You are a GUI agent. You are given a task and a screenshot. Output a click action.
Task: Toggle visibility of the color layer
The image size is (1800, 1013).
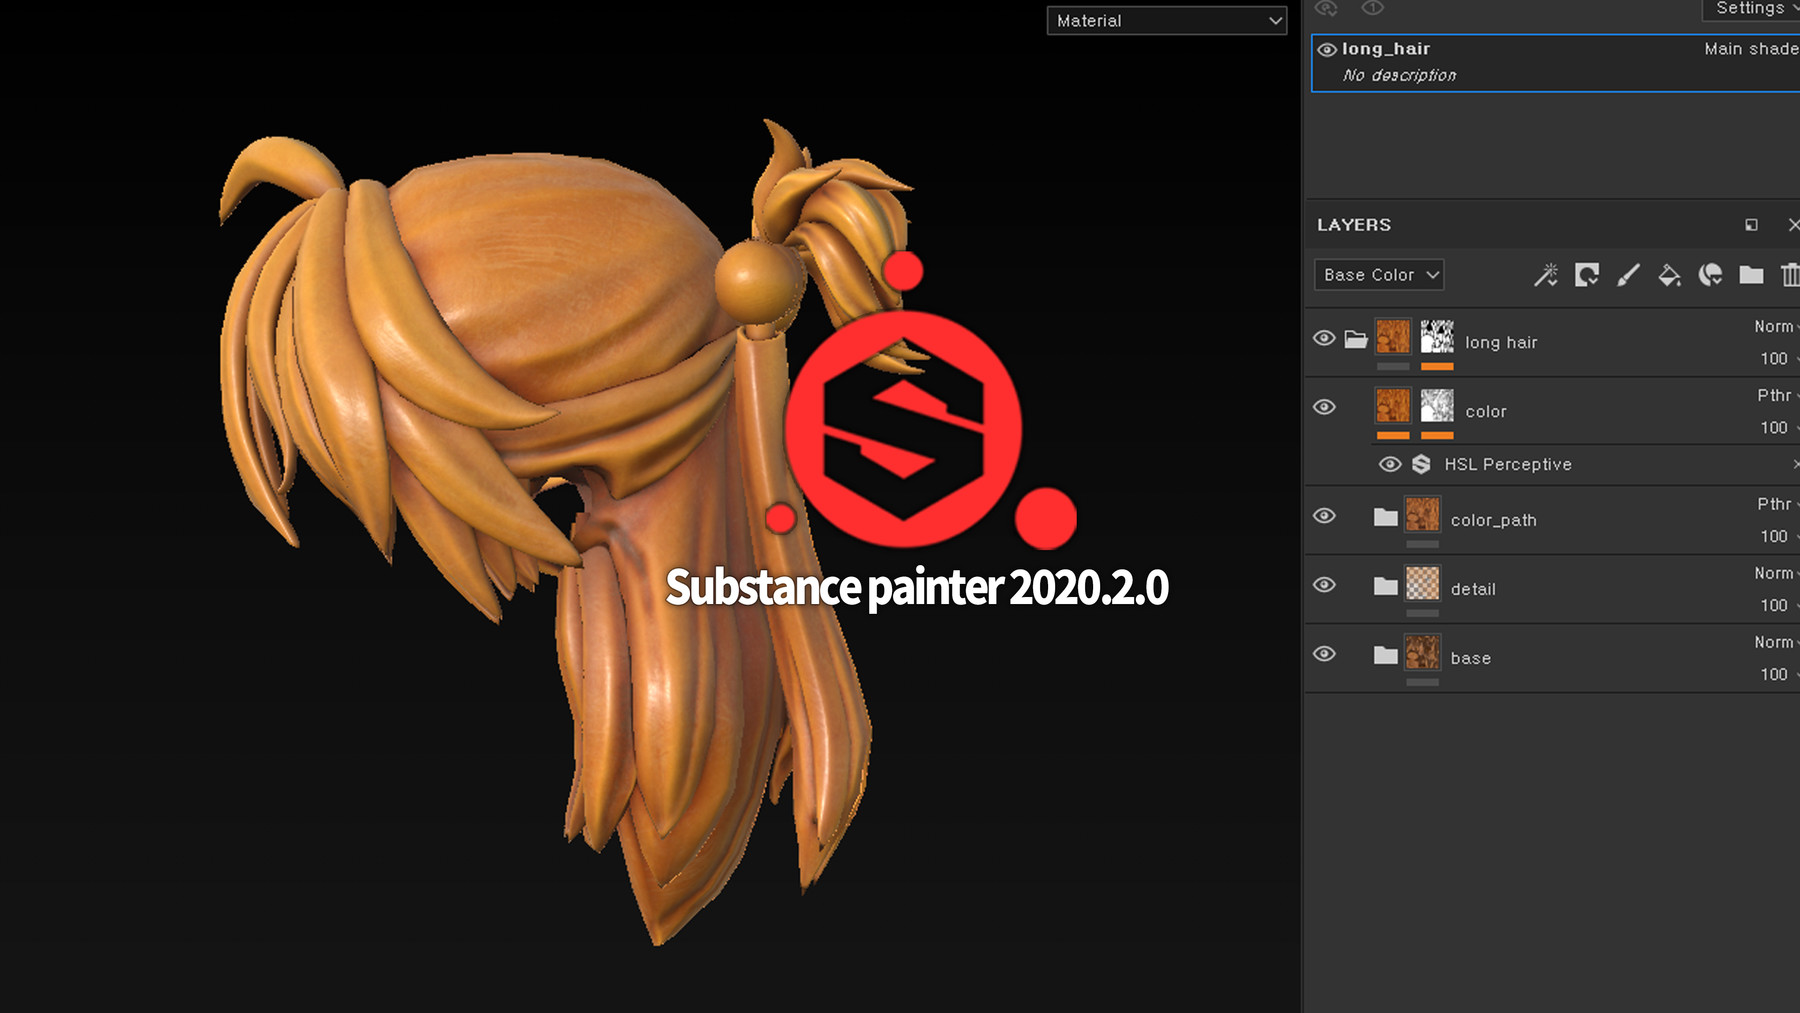click(1324, 407)
